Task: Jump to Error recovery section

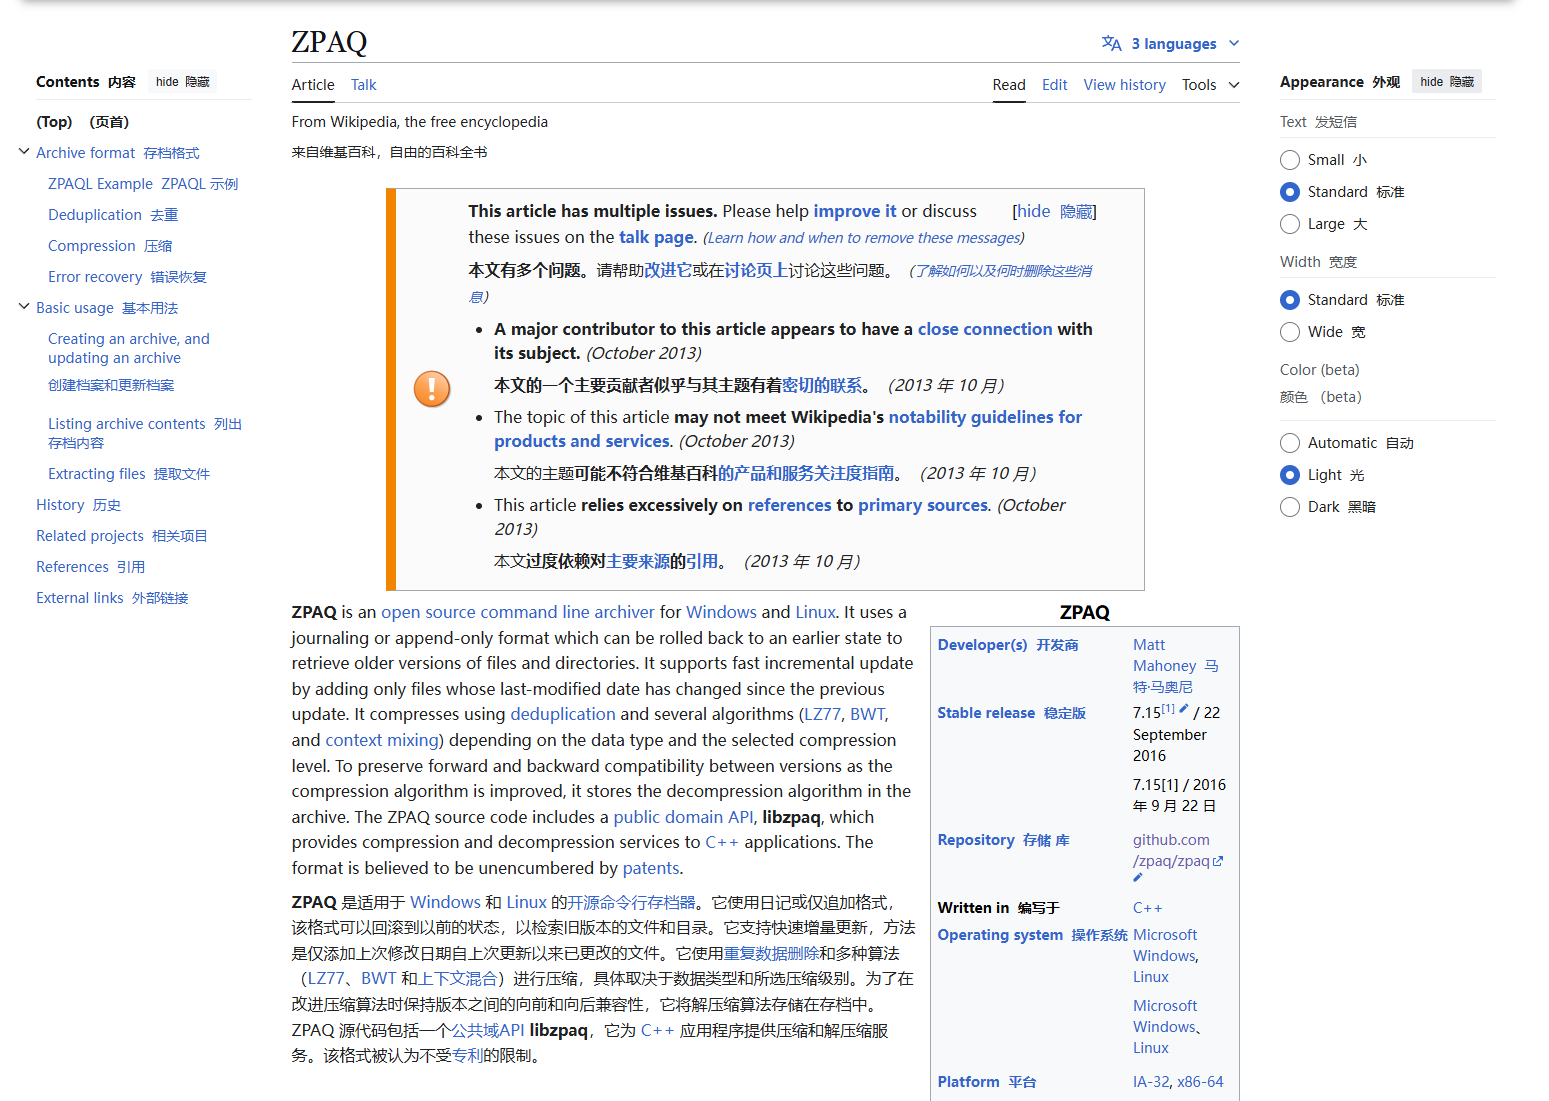Action: tap(127, 277)
